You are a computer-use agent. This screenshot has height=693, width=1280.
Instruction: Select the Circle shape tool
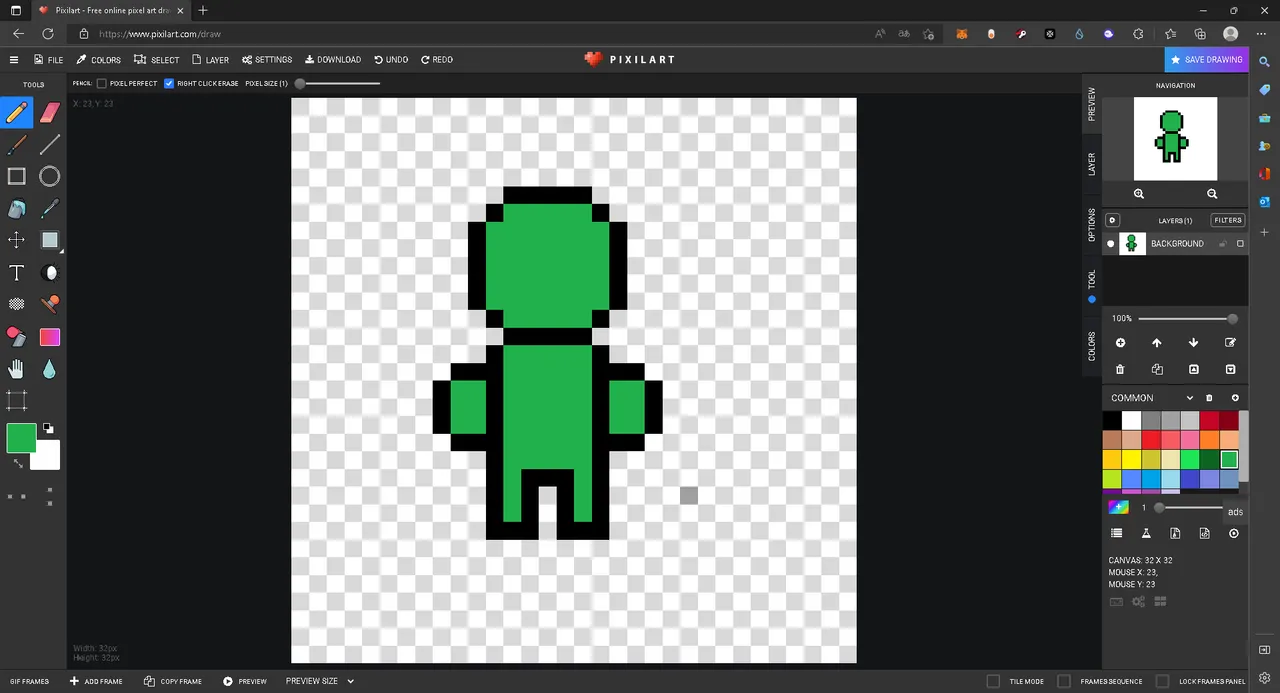[50, 177]
